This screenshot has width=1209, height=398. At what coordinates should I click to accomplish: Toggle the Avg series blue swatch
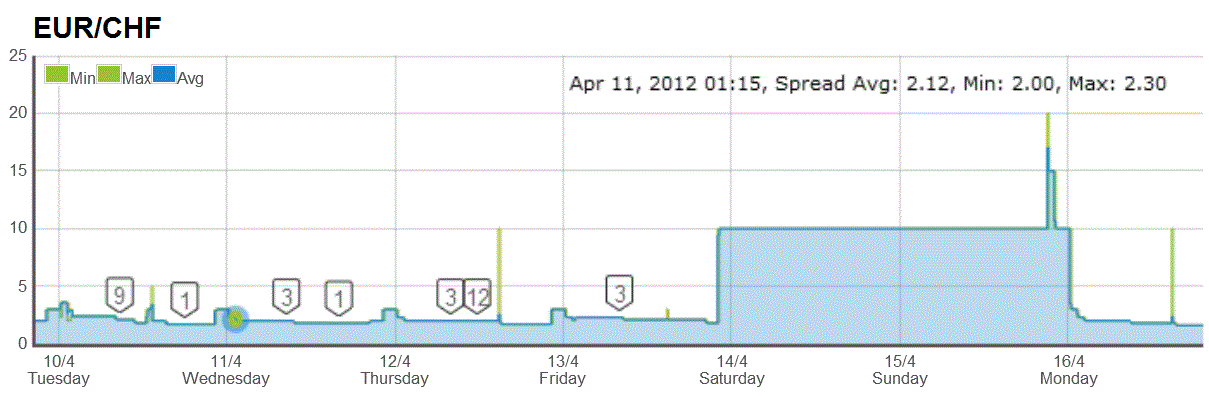(164, 74)
